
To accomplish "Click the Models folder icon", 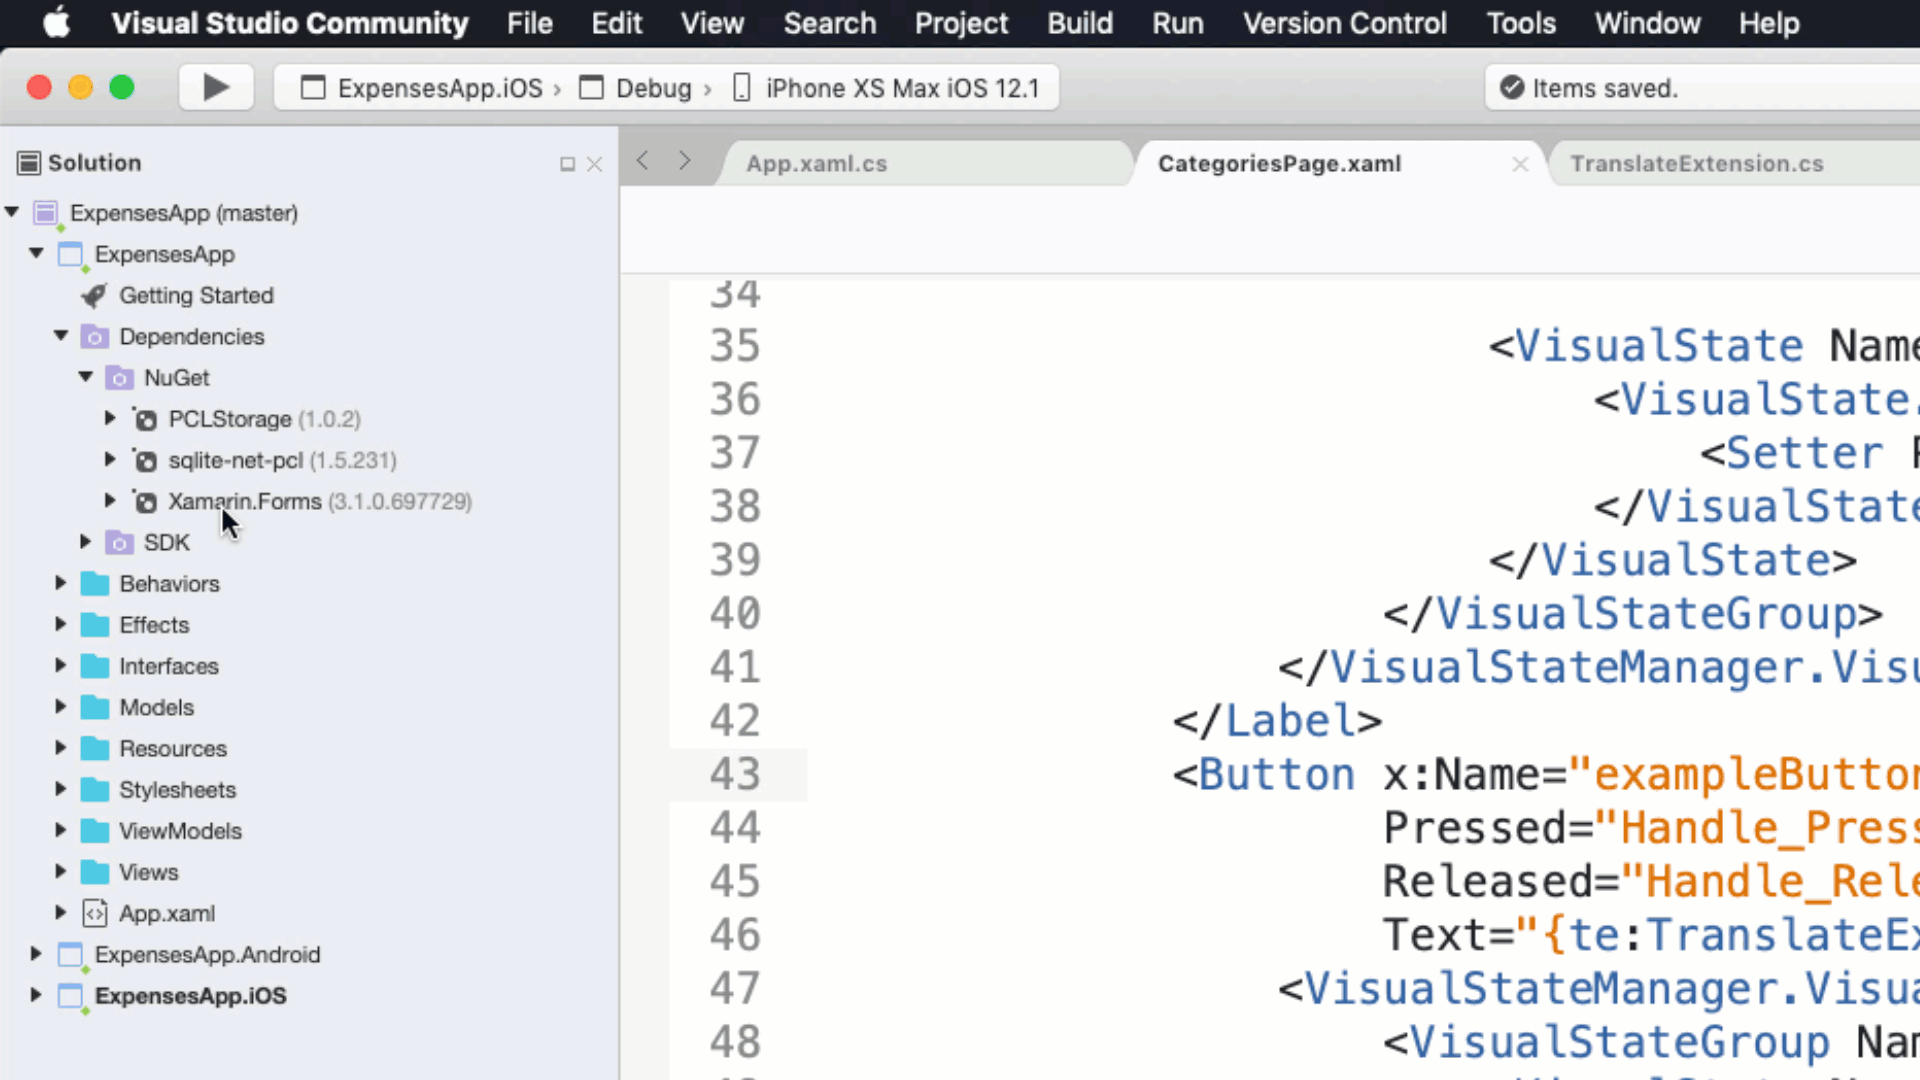I will [95, 708].
